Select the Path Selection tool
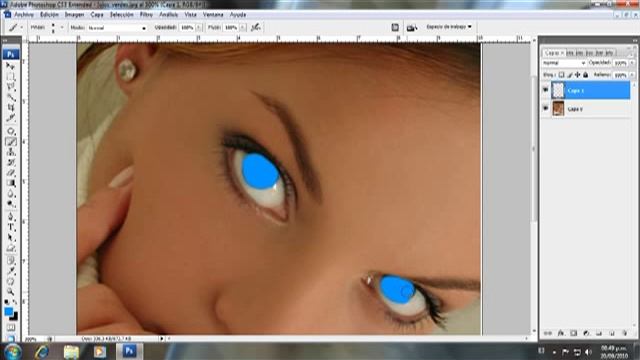The image size is (640, 360). coord(11,238)
